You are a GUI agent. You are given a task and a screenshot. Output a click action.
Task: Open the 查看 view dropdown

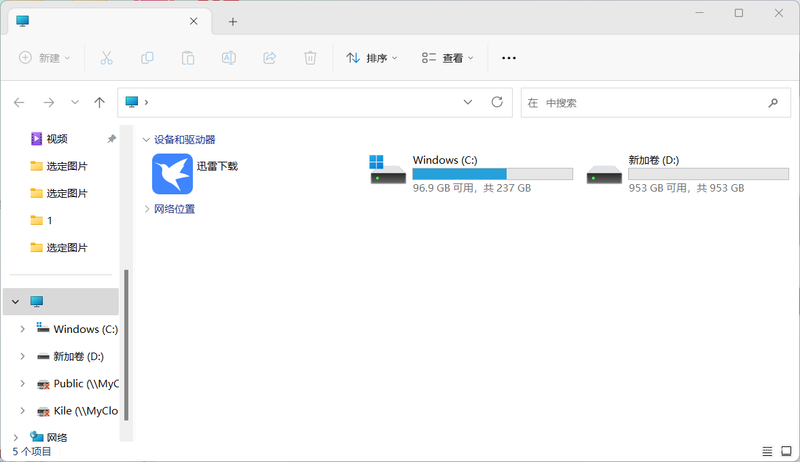tap(447, 58)
